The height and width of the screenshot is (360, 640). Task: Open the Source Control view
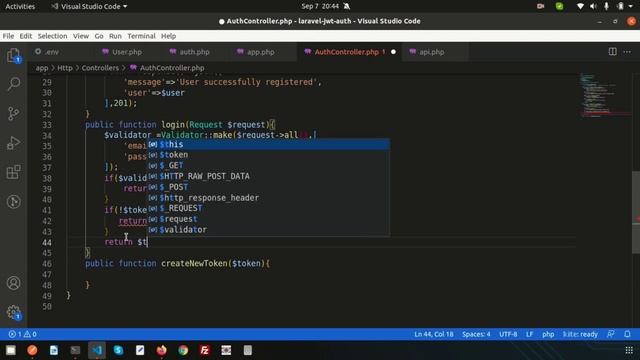coord(13,113)
